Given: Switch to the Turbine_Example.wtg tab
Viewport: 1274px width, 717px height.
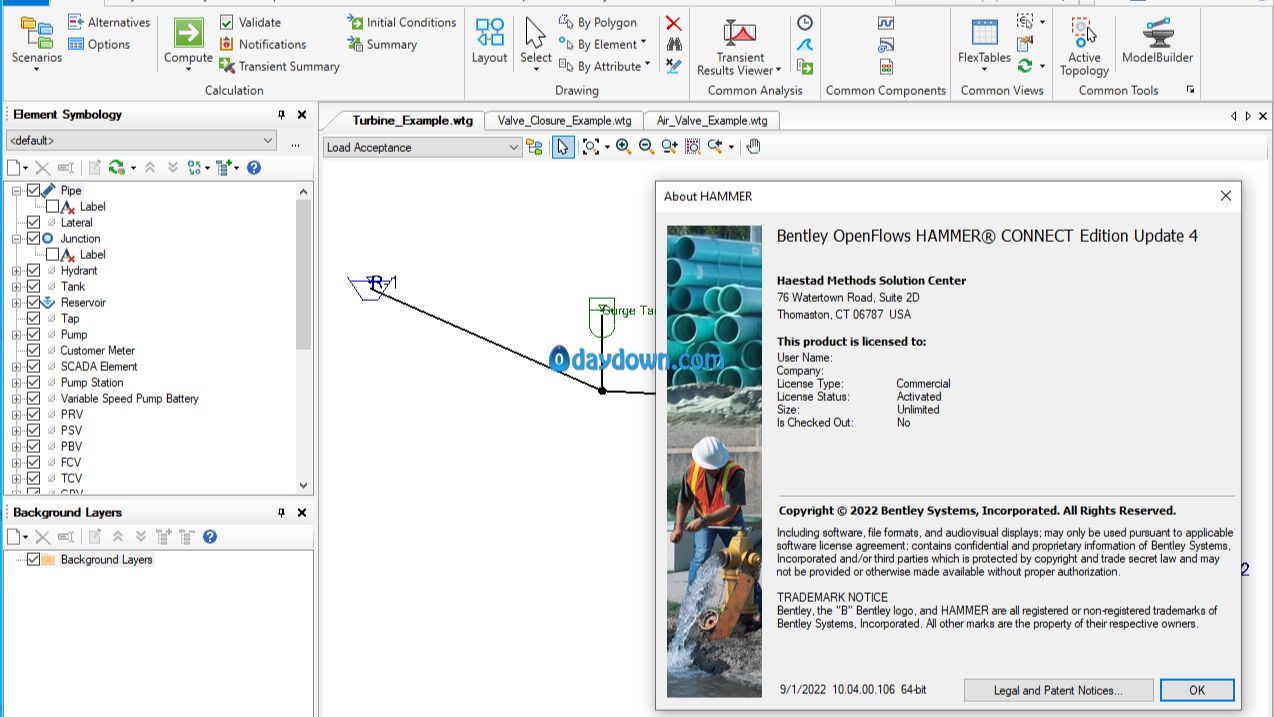Looking at the screenshot, I should pyautogui.click(x=412, y=120).
